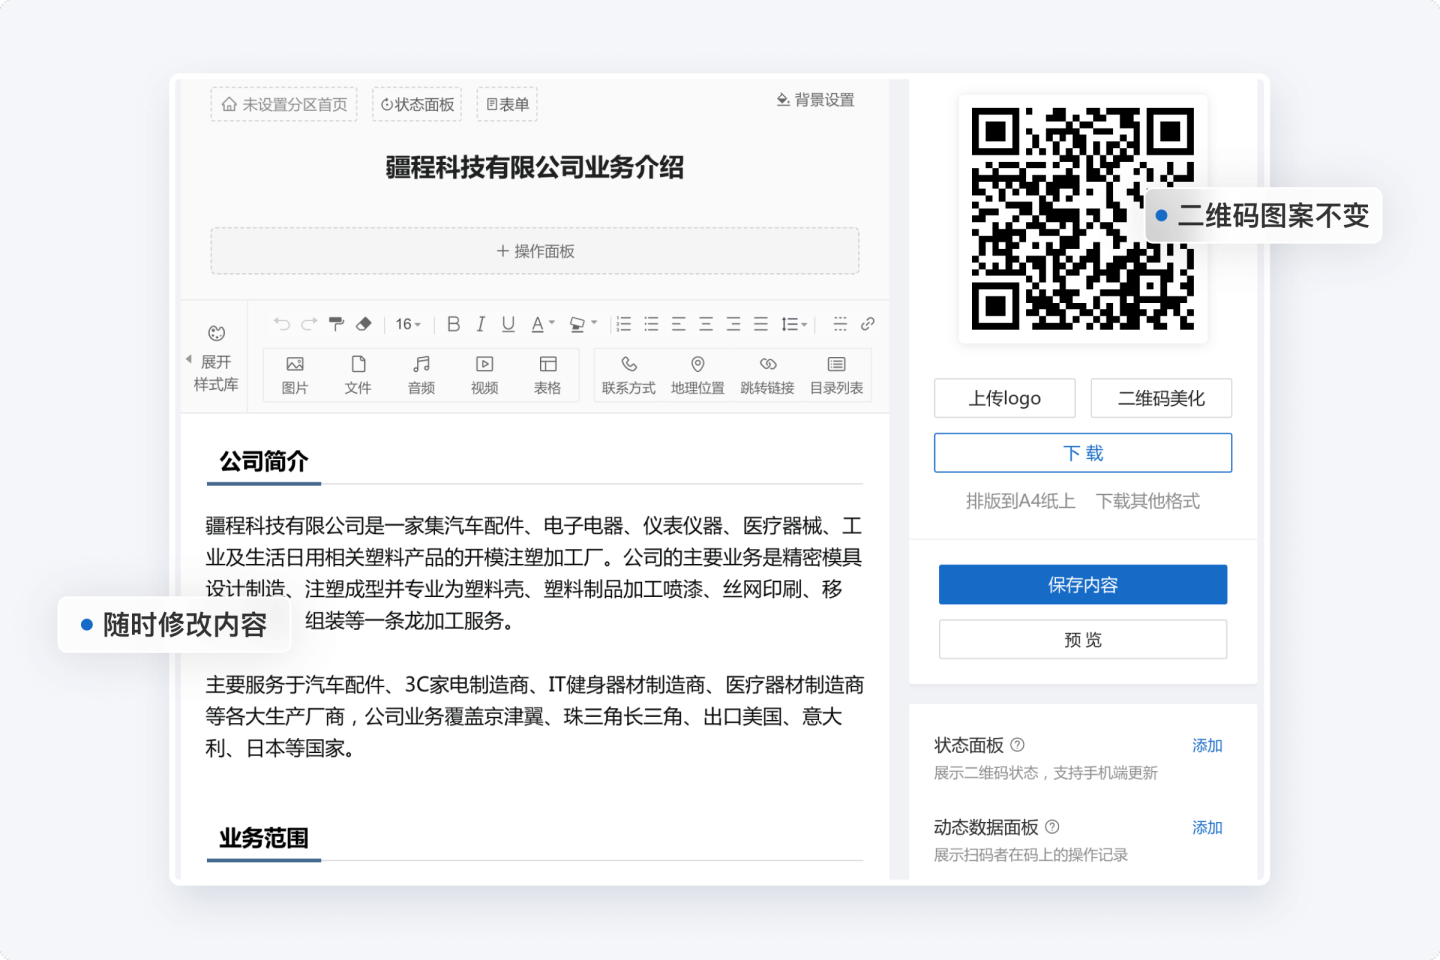Open the line spacing dropdown
This screenshot has width=1440, height=960.
[794, 324]
